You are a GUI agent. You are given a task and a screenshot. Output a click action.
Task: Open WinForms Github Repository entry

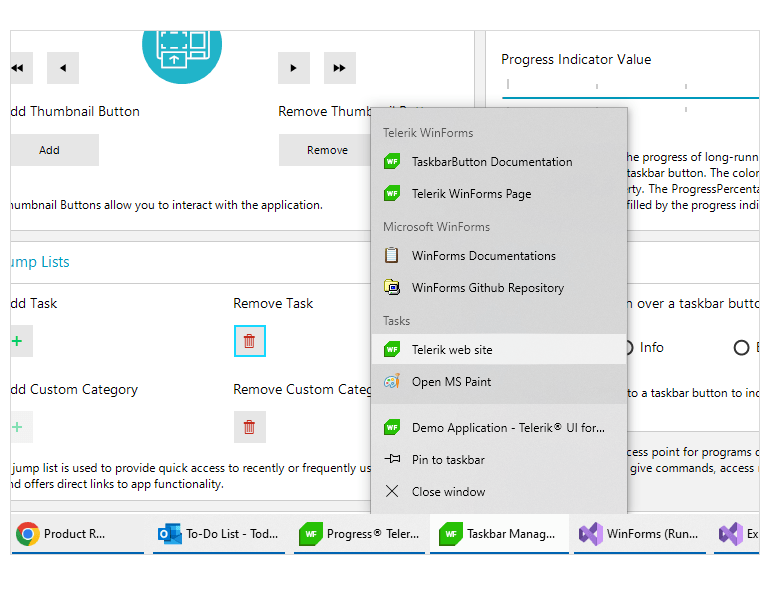pyautogui.click(x=499, y=287)
